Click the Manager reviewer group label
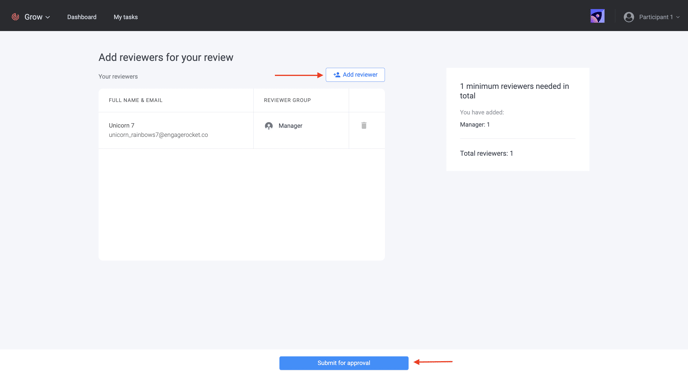The width and height of the screenshot is (688, 375). coord(290,126)
